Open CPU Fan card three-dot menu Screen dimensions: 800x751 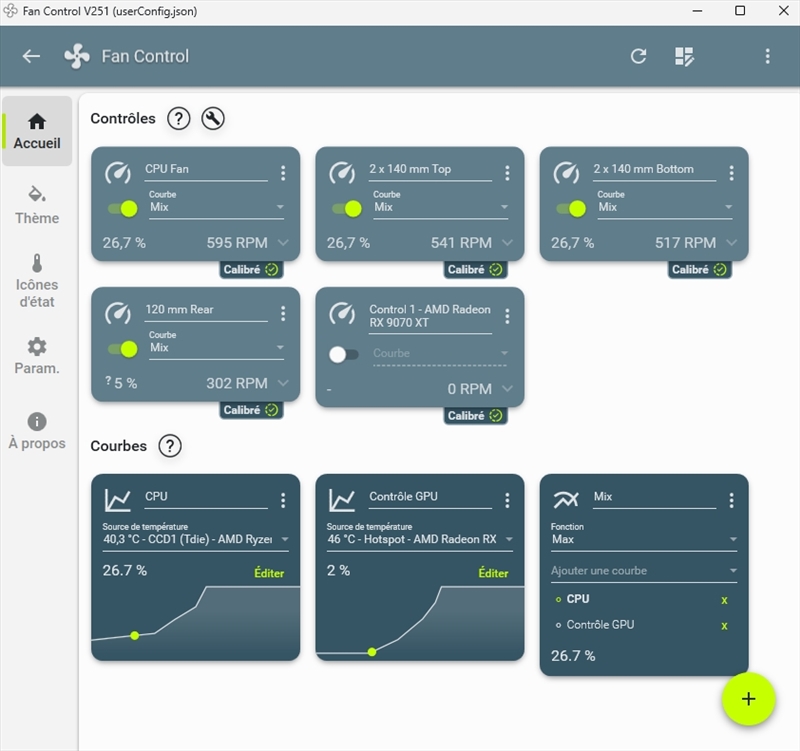[283, 173]
